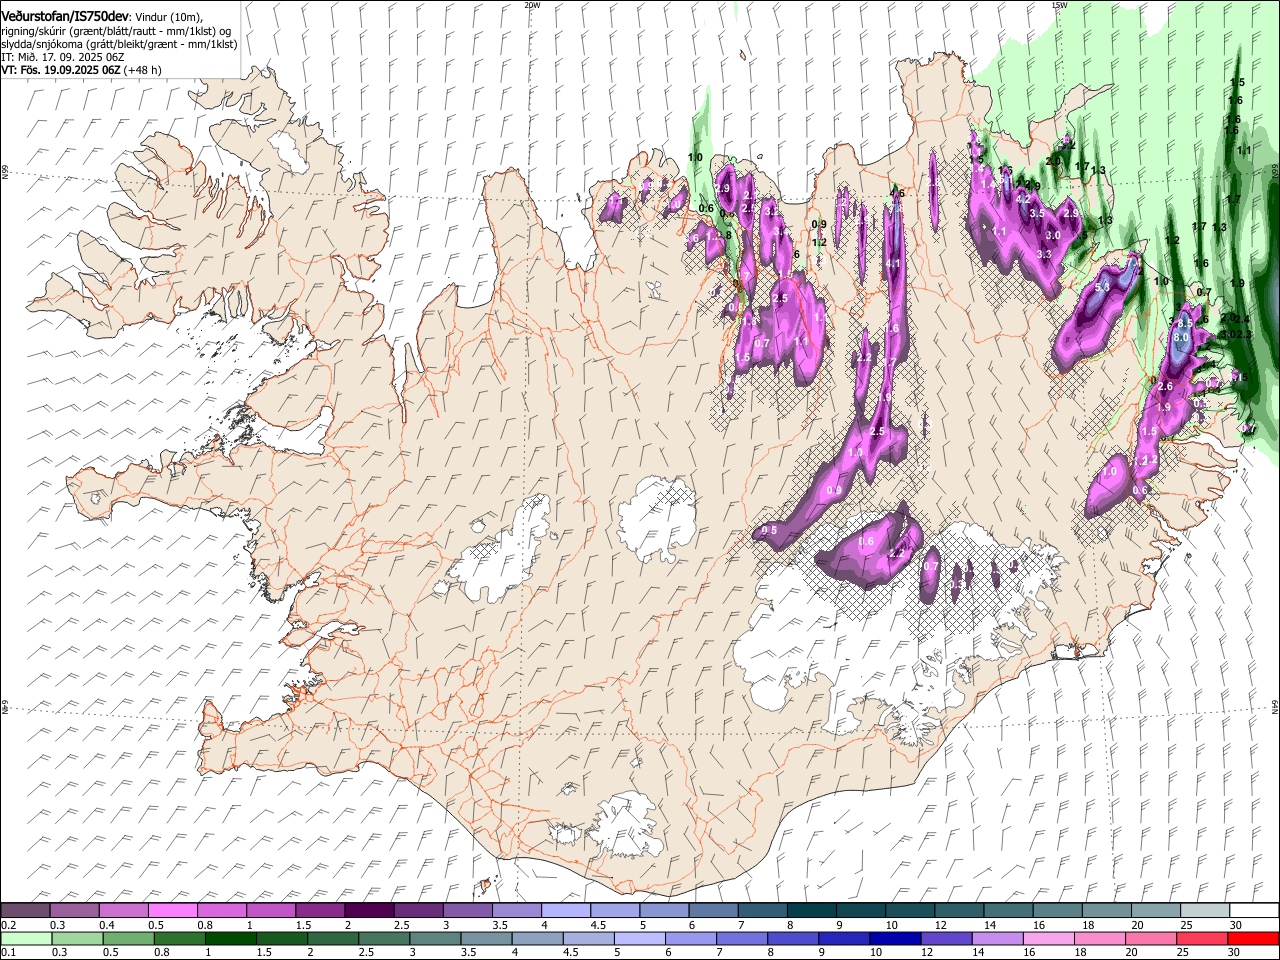The width and height of the screenshot is (1280, 960).
Task: Select the royal blue 8–9 swatch, lower legend
Action: click(x=792, y=938)
